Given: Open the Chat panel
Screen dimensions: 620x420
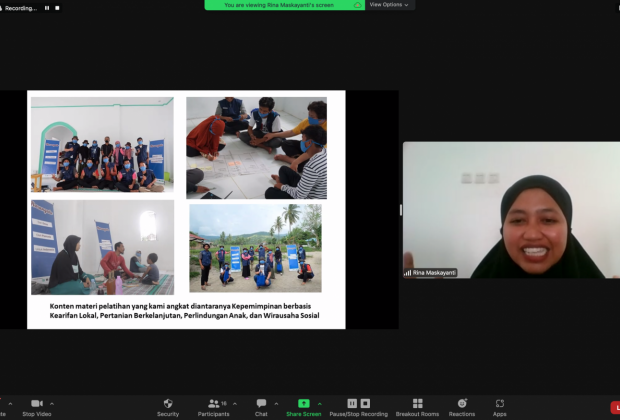Looking at the screenshot, I should 261,403.
